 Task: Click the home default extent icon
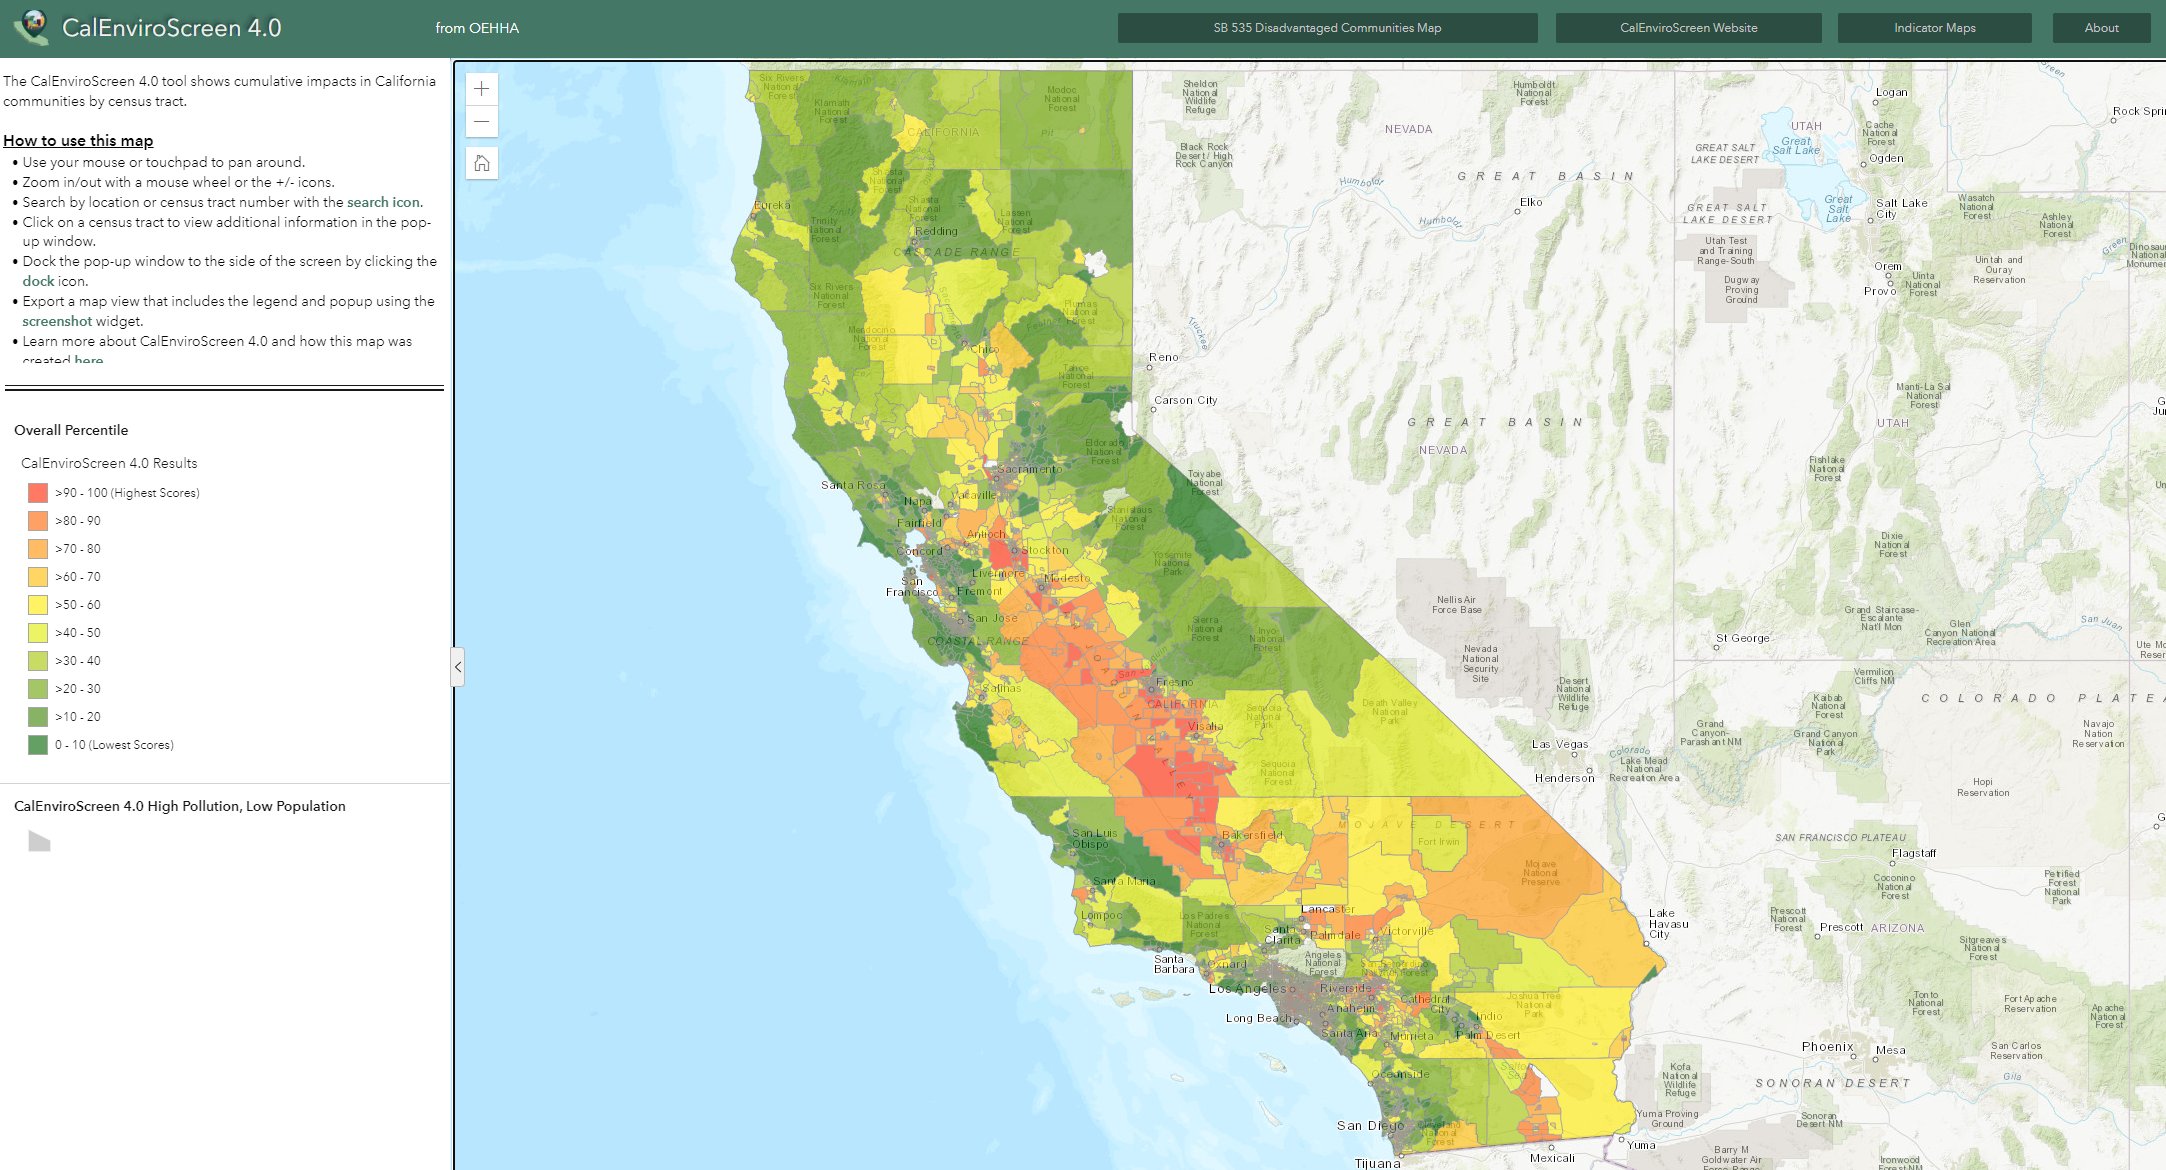click(x=482, y=163)
